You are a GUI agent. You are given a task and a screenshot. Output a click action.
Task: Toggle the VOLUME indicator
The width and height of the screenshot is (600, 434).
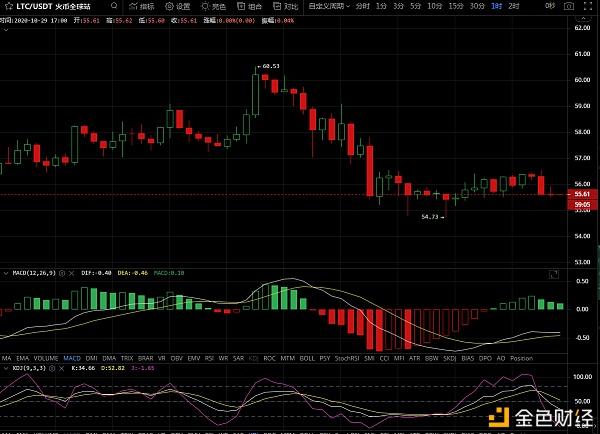pos(45,358)
